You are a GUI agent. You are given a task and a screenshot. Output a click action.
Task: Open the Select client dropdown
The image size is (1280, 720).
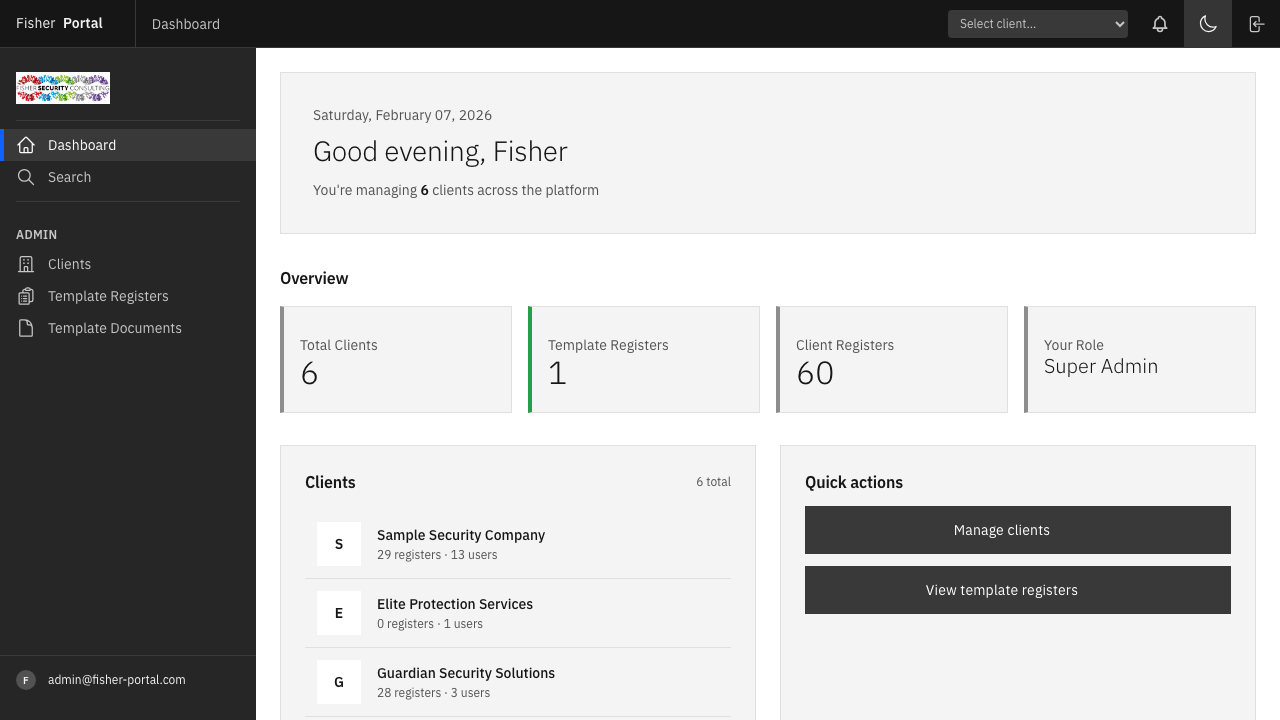[1037, 23]
